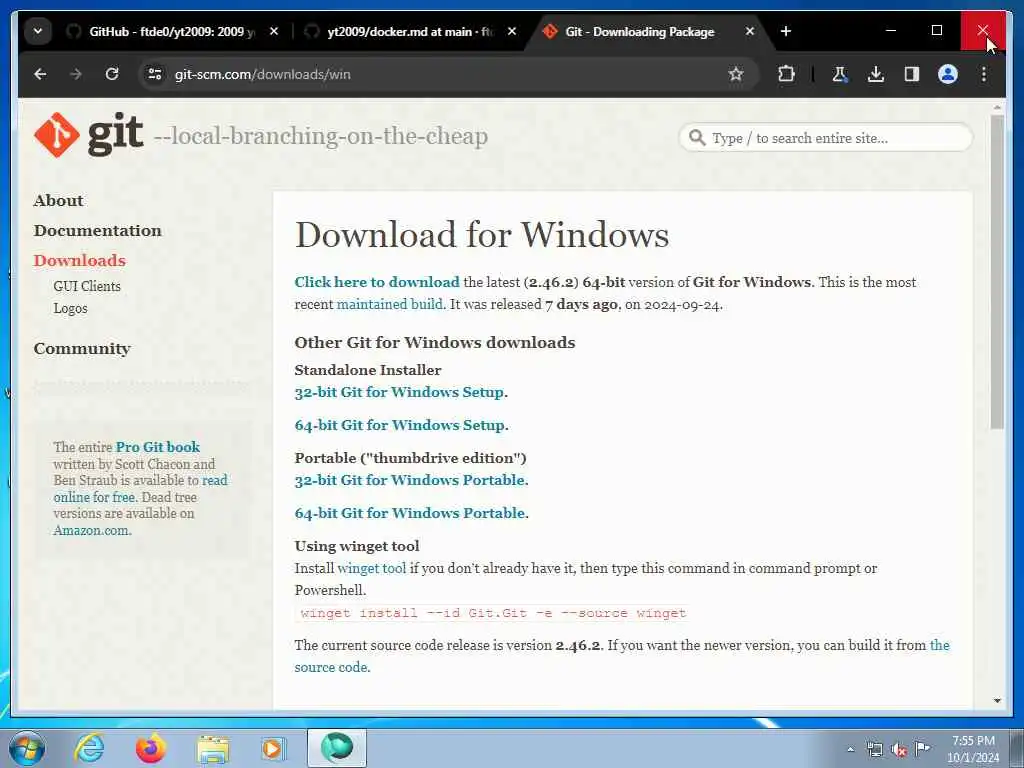Click the winget install command text
The image size is (1024, 768).
pyautogui.click(x=493, y=613)
